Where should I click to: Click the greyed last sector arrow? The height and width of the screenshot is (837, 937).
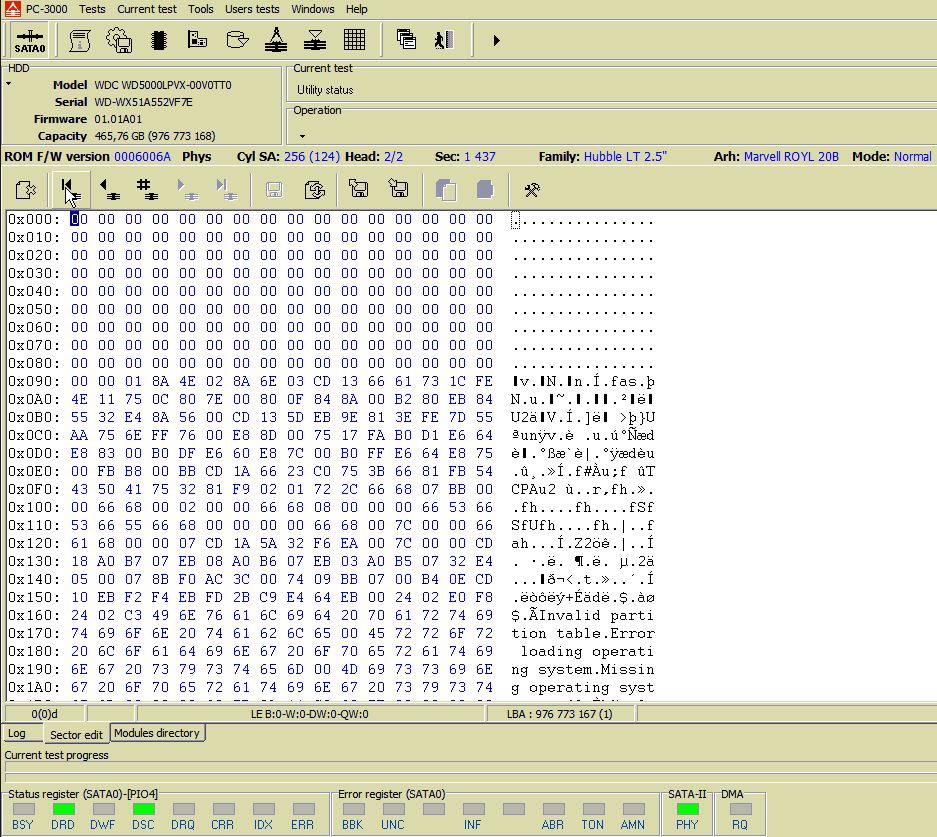pos(226,189)
